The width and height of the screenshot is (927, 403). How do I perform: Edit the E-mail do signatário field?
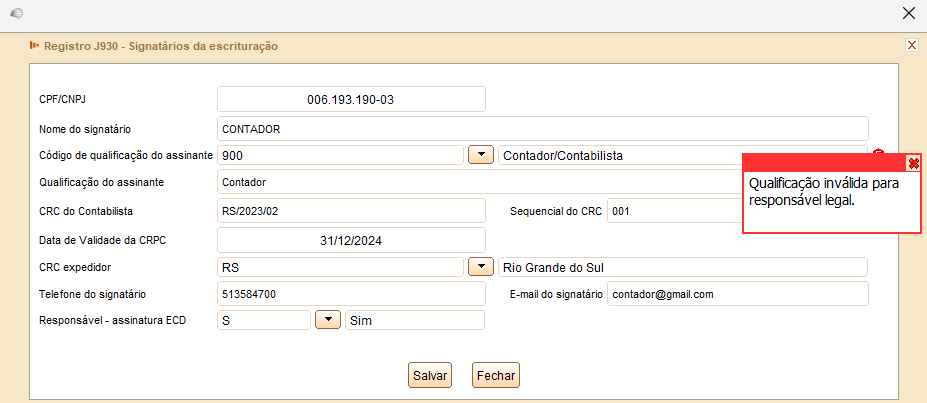point(737,294)
